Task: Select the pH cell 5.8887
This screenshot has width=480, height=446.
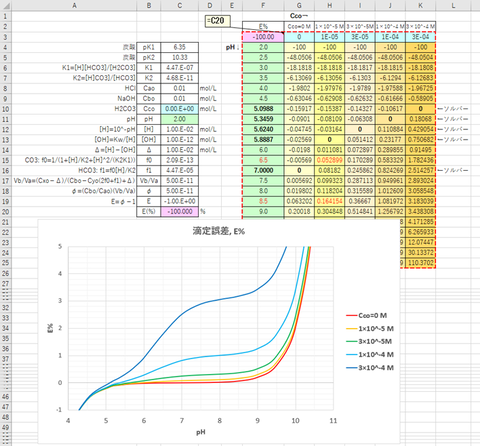Action: 263,140
